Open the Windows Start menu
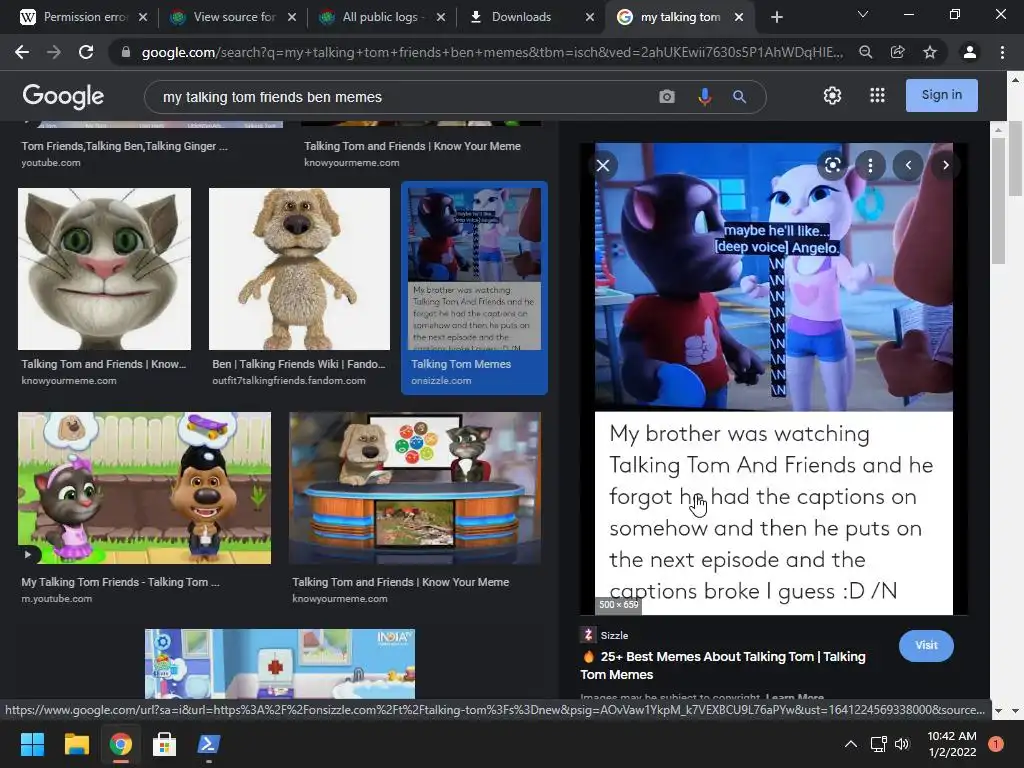This screenshot has width=1024, height=768. click(32, 744)
